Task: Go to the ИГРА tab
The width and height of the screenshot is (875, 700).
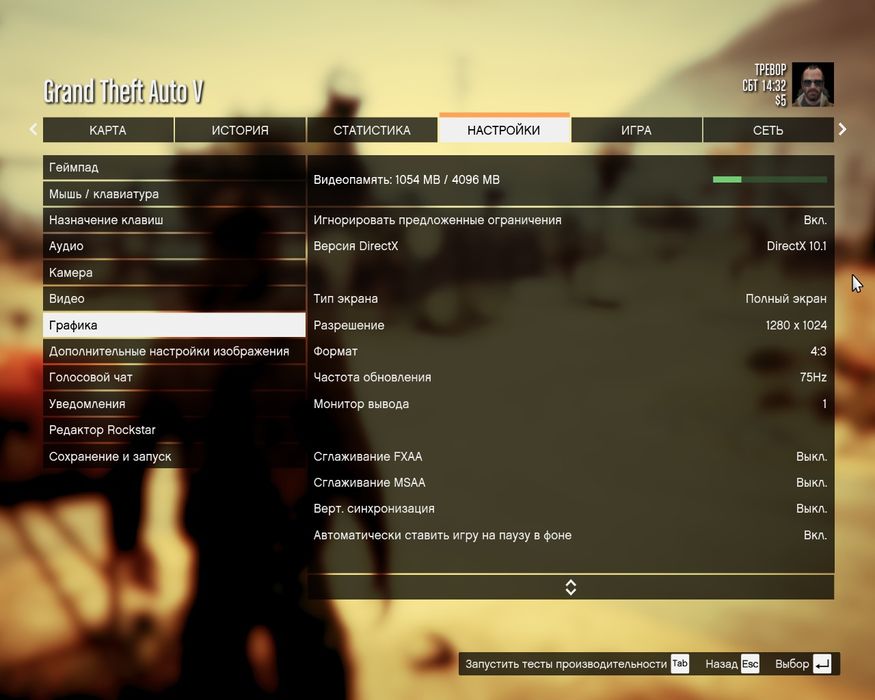Action: [636, 130]
